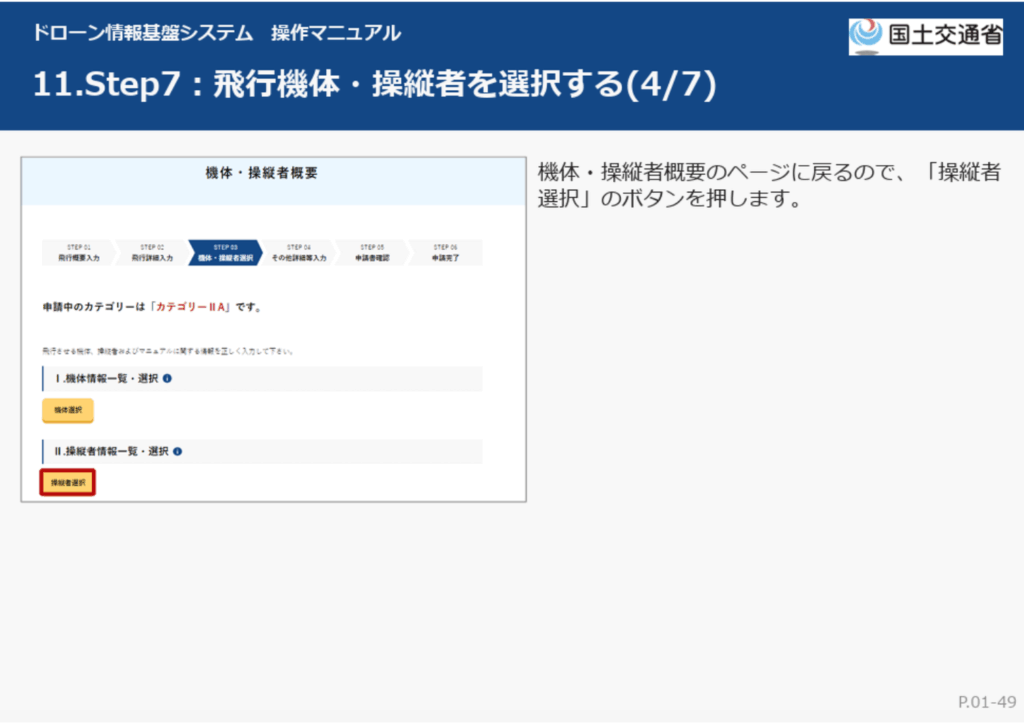Select the highlighted STEP 03 機体・操縦者選択 step
This screenshot has height=724, width=1024.
225,252
